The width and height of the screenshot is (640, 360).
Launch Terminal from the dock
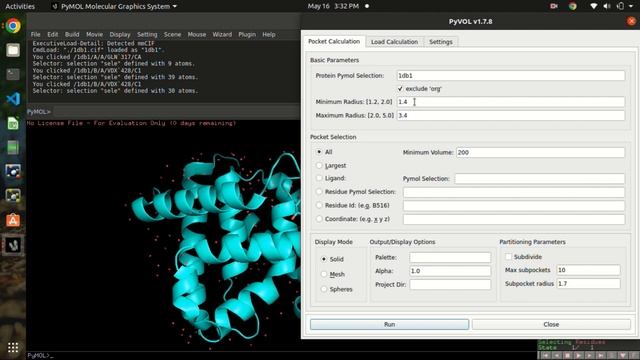pyautogui.click(x=13, y=74)
